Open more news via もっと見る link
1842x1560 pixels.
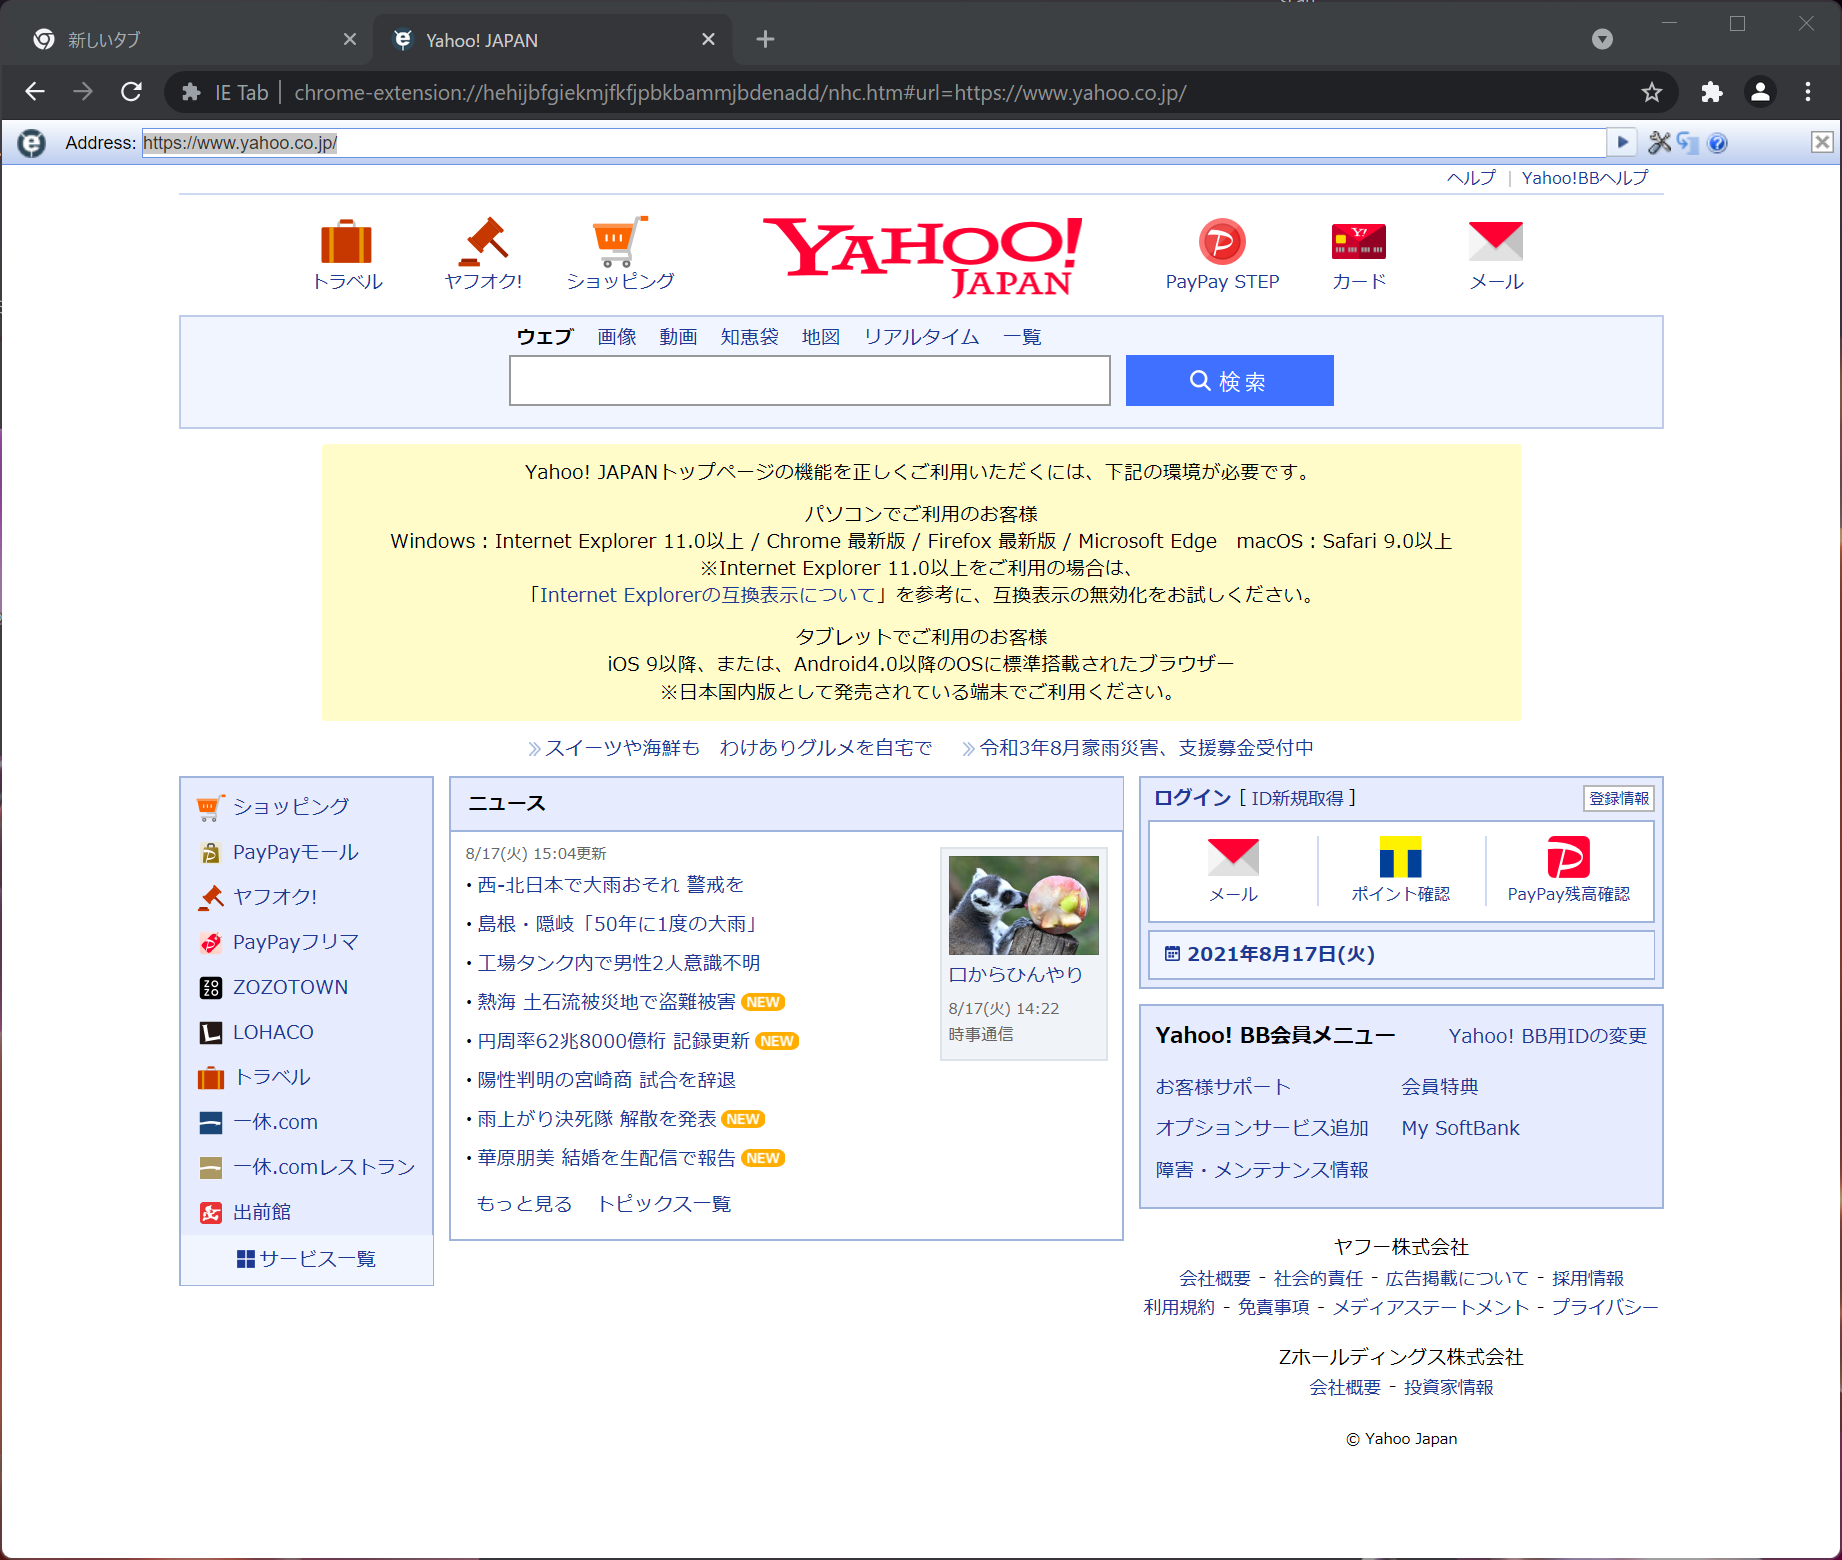(524, 1203)
